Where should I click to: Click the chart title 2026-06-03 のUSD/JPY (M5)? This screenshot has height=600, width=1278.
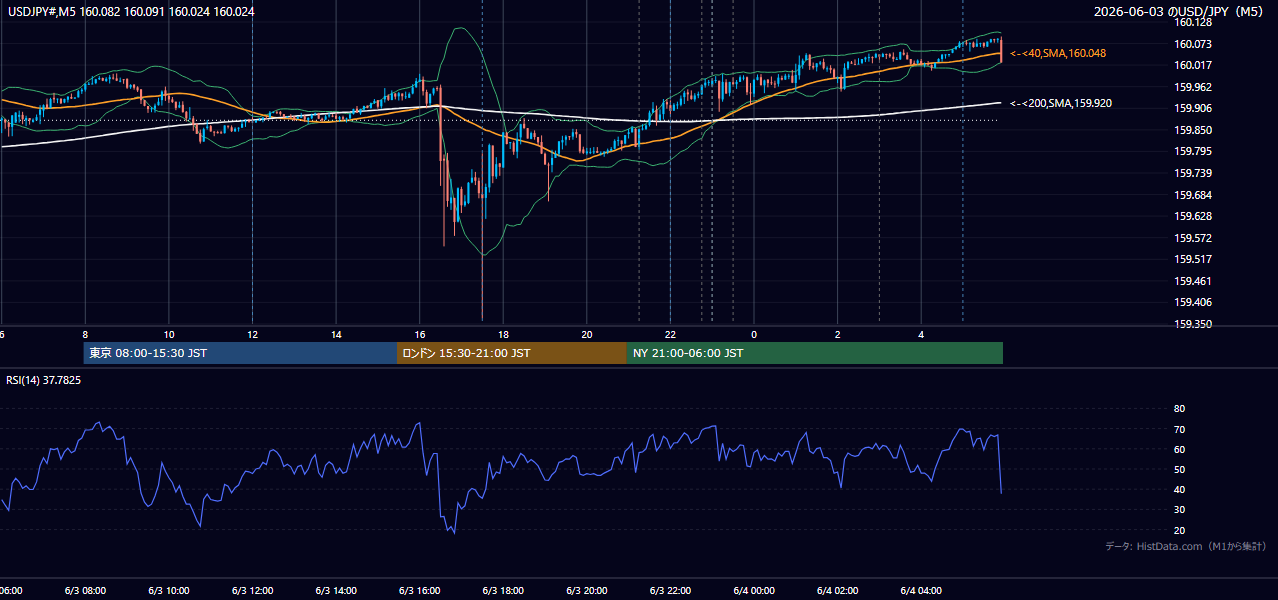click(1179, 12)
